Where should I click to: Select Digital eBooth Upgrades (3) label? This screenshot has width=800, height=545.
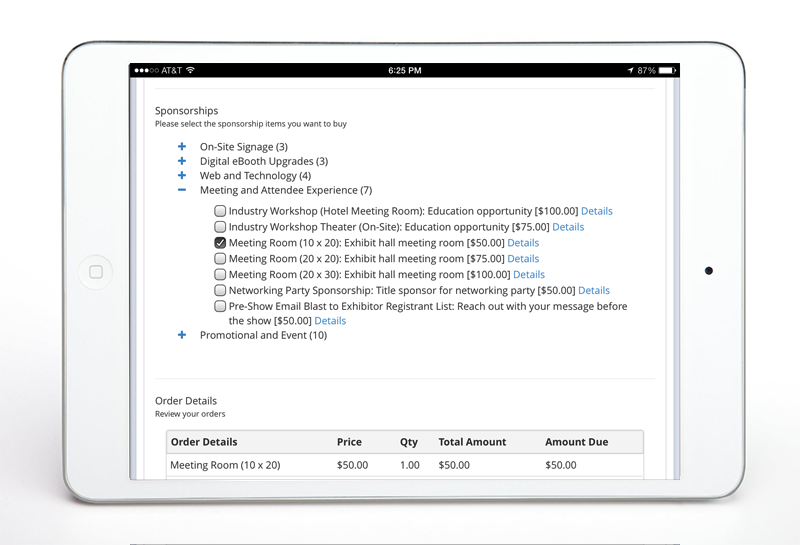coord(264,161)
